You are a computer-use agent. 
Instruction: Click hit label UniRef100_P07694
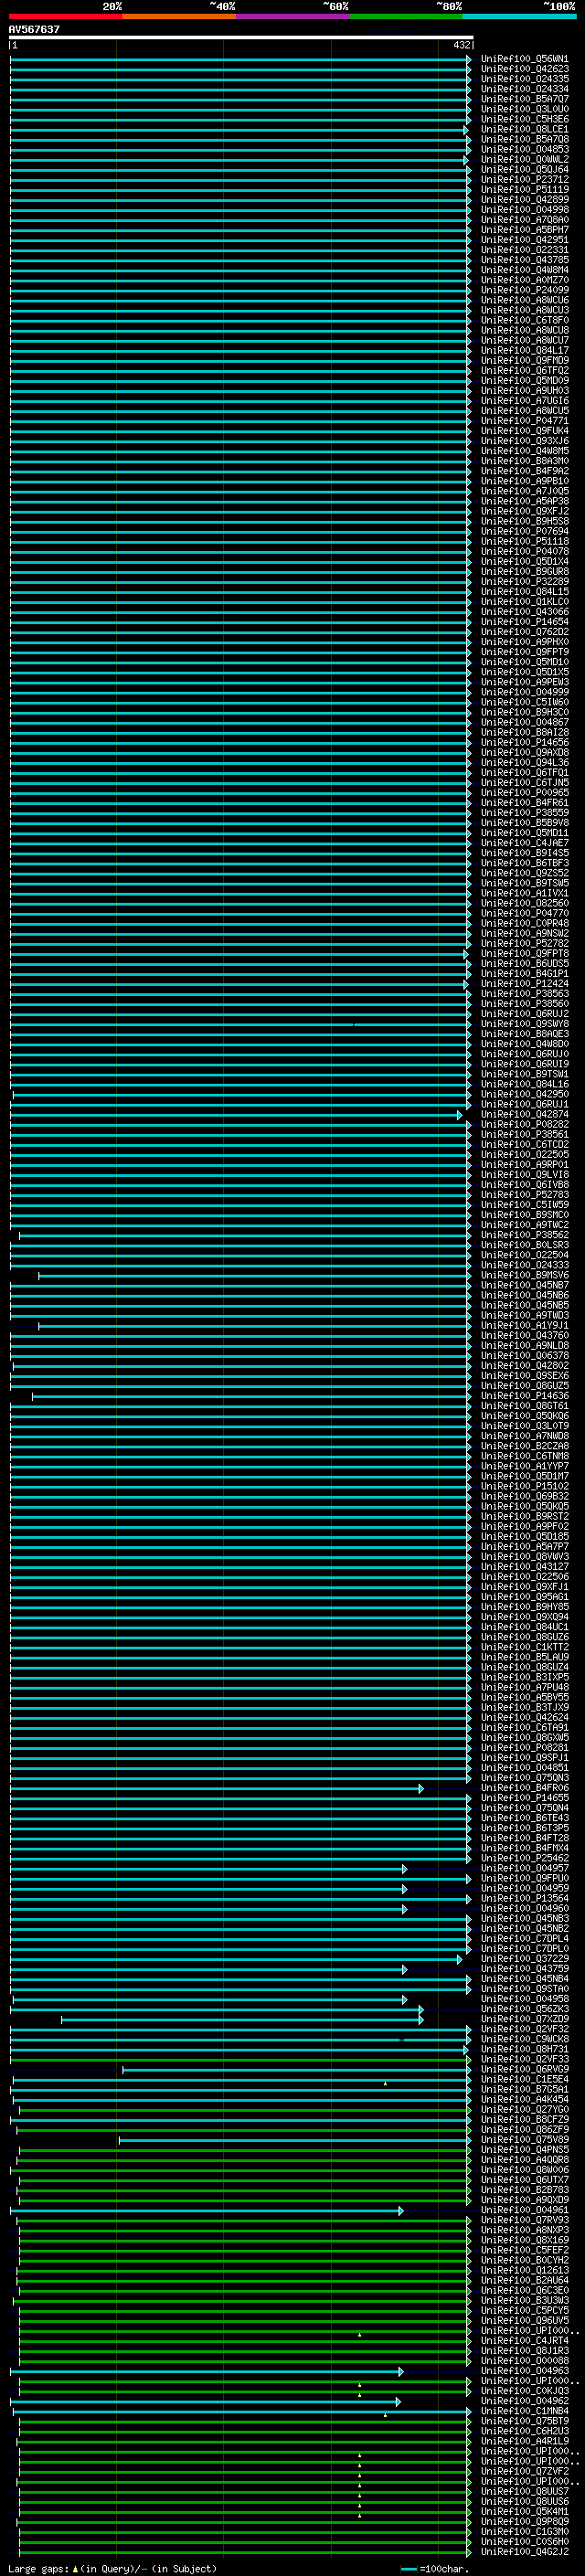pyautogui.click(x=525, y=531)
